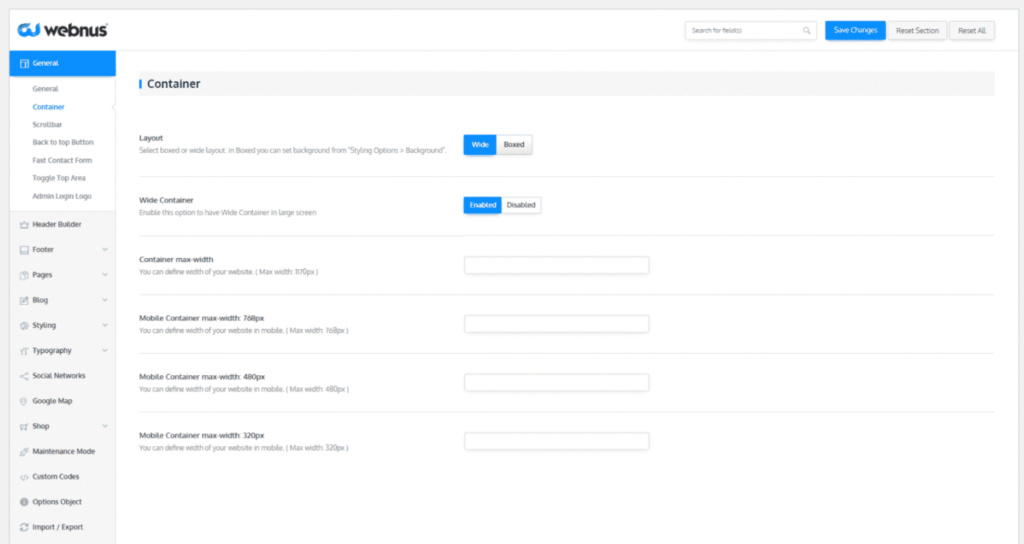Click the Footer icon in sidebar
The height and width of the screenshot is (544, 1024).
[x=24, y=250]
